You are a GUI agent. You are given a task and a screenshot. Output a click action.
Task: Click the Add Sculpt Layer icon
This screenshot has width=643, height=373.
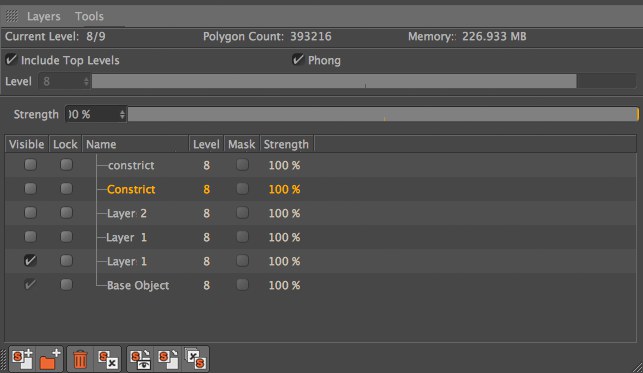click(x=22, y=359)
